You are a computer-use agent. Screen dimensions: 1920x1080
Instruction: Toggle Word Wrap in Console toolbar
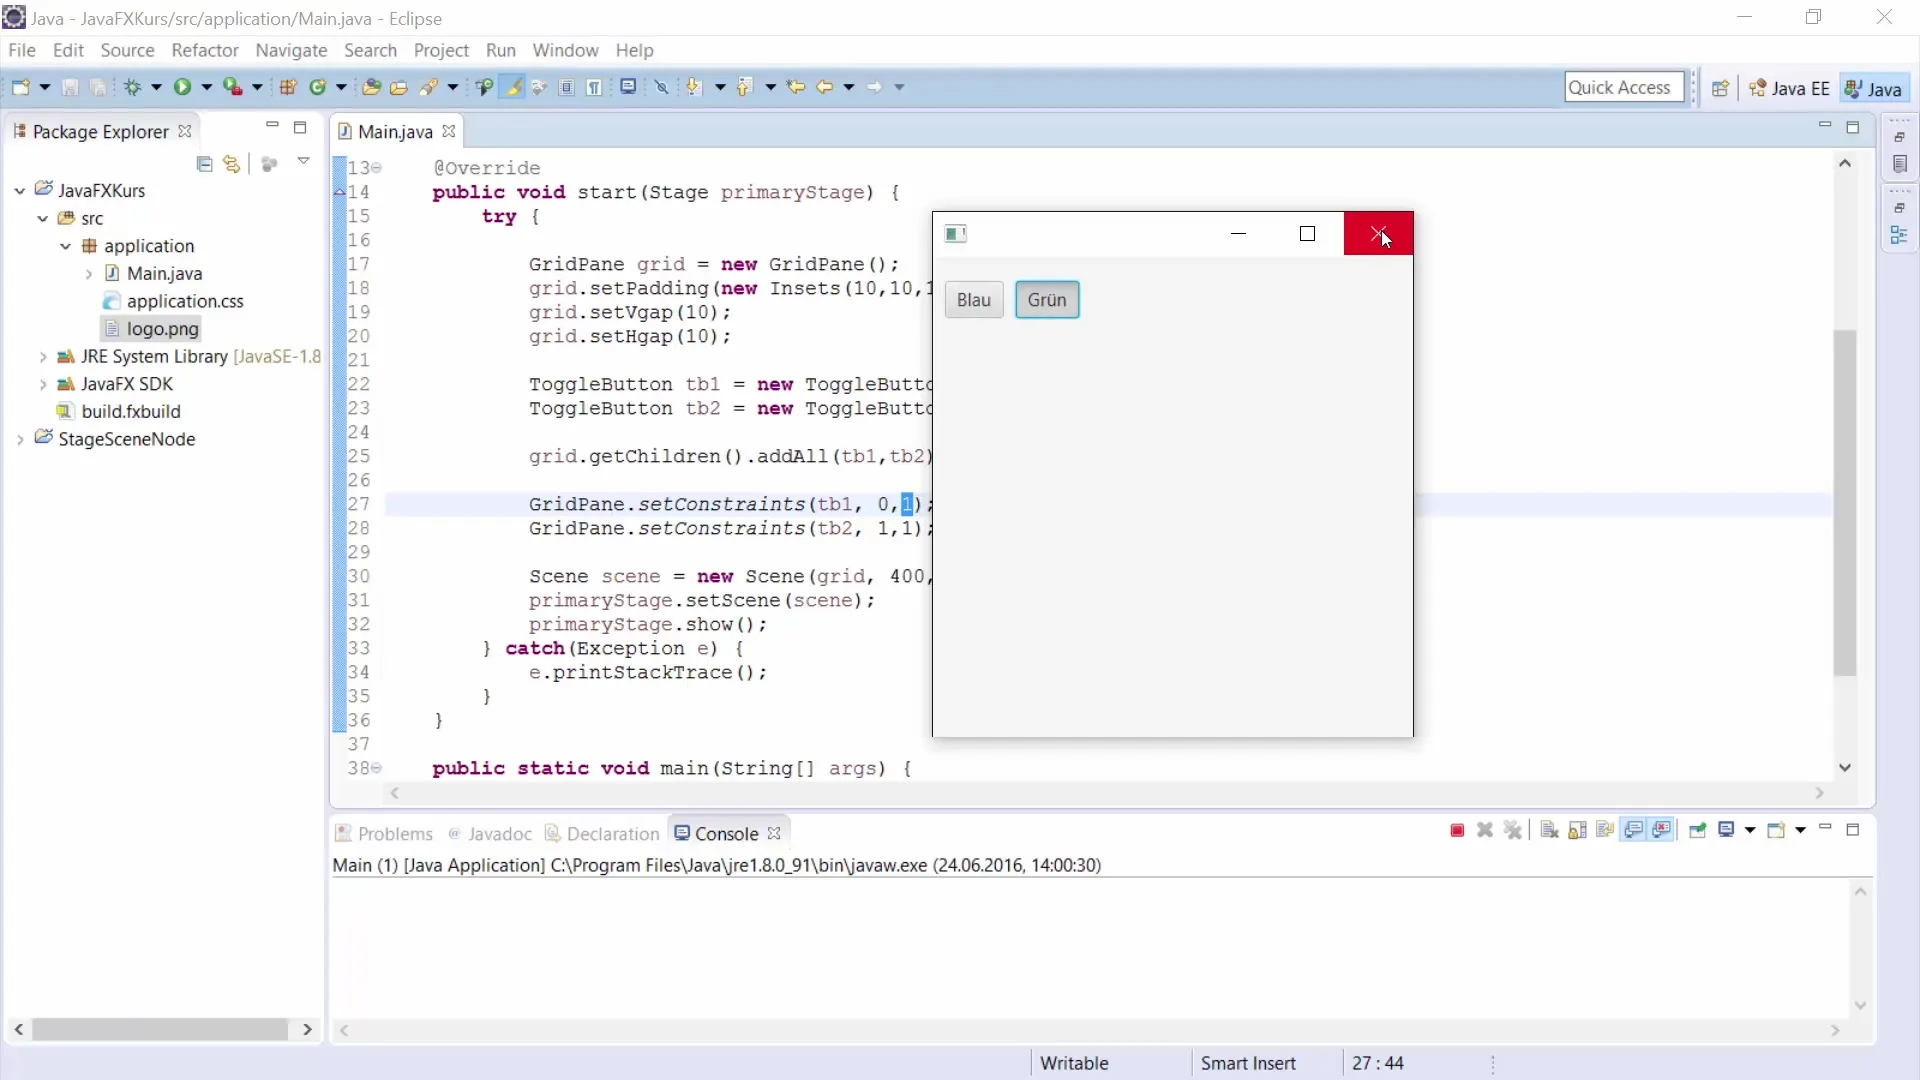point(1605,831)
